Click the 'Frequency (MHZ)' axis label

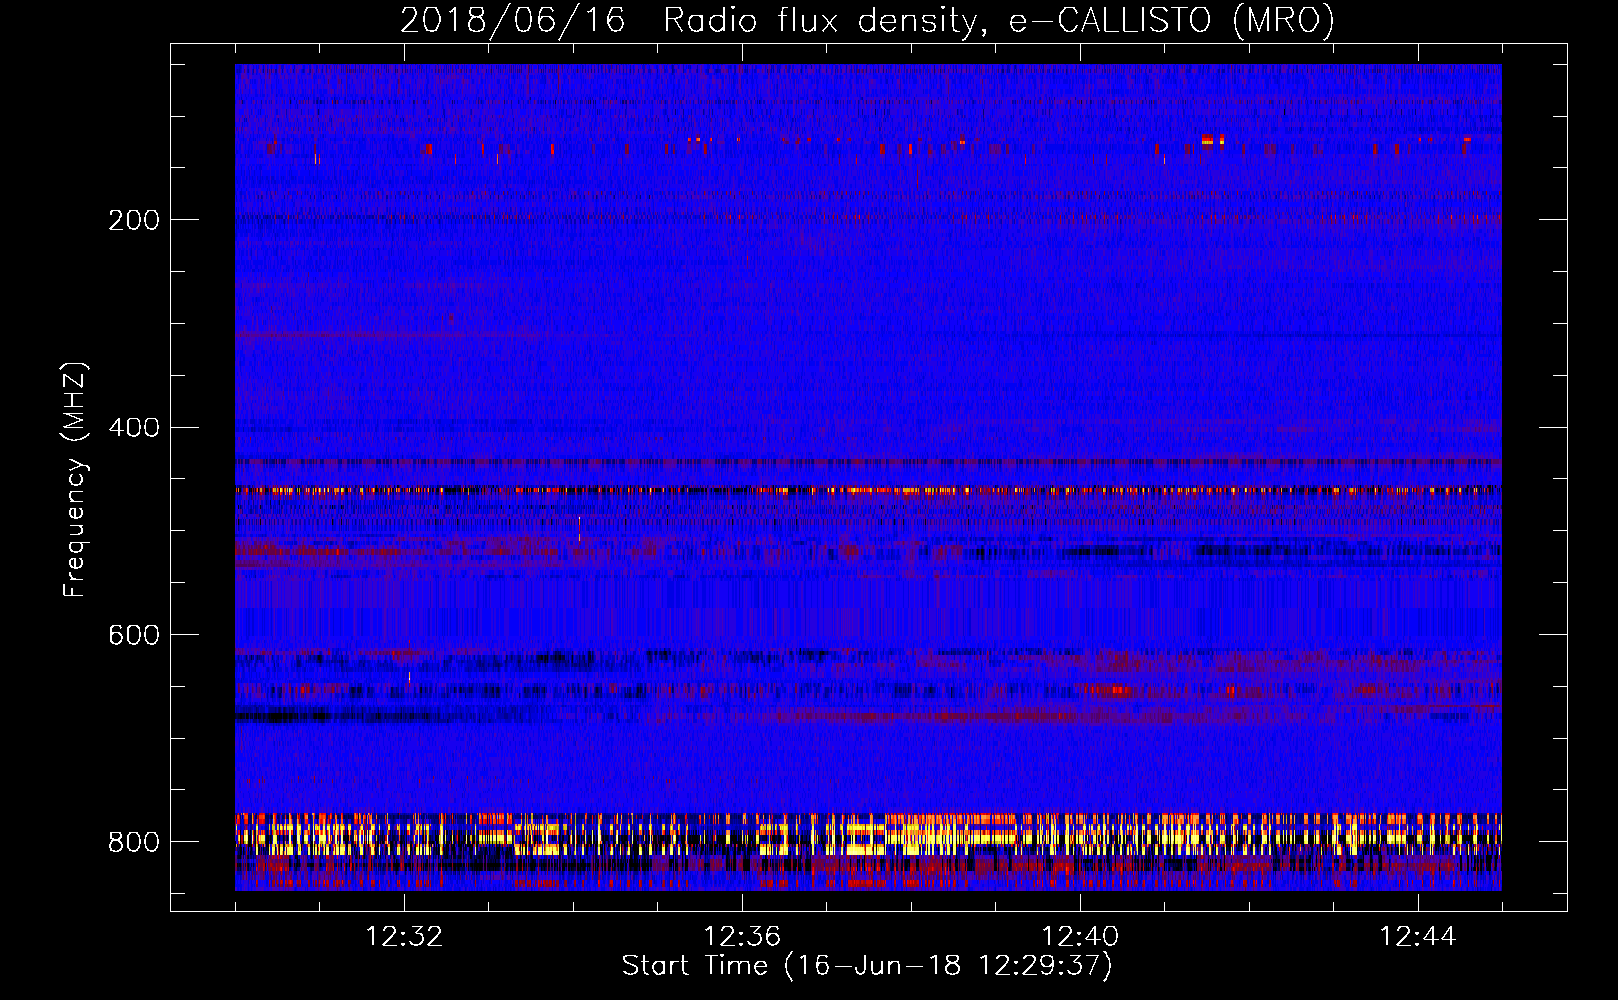(75, 479)
